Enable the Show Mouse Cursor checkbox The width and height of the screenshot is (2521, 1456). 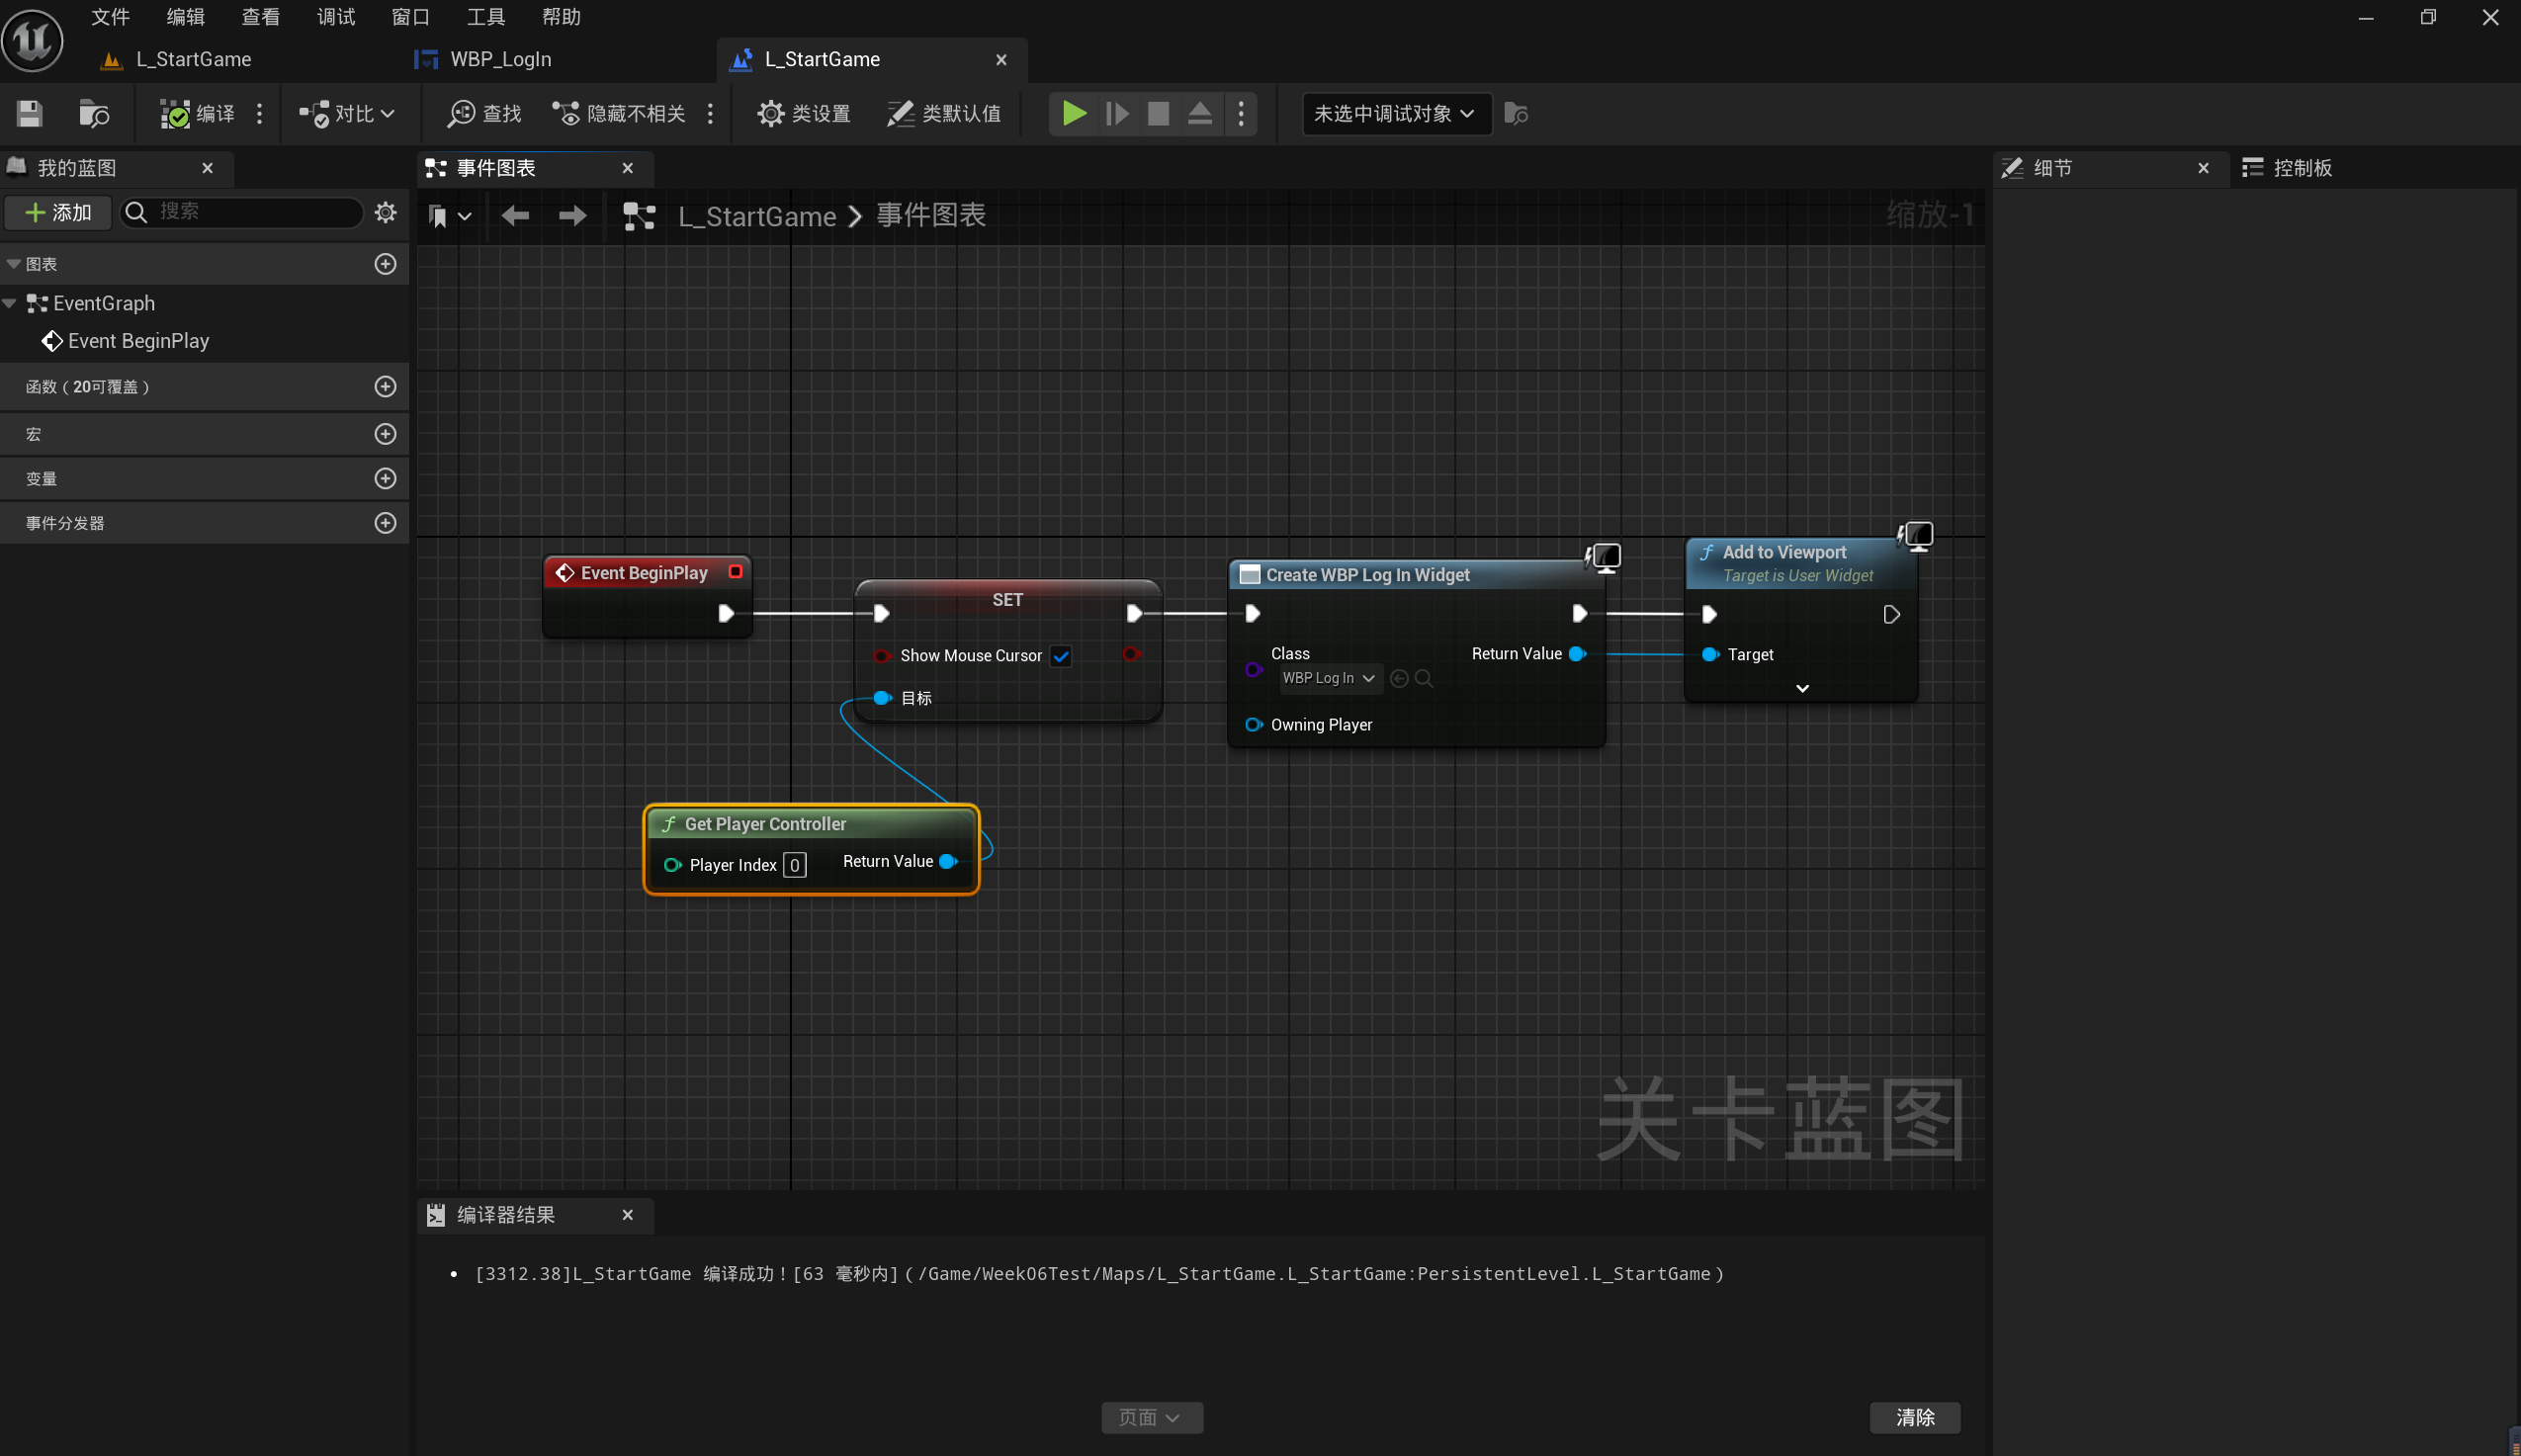click(1061, 655)
